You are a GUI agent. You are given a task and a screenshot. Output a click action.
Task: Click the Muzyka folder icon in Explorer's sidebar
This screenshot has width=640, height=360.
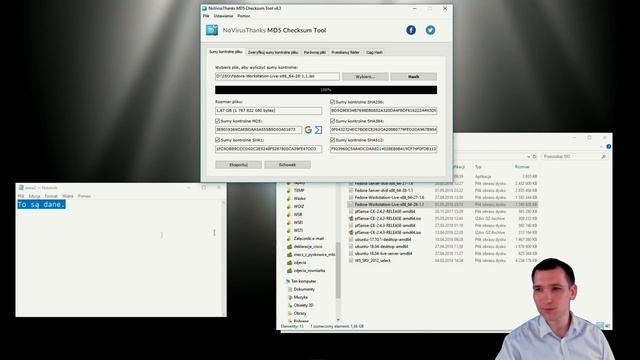pos(290,297)
